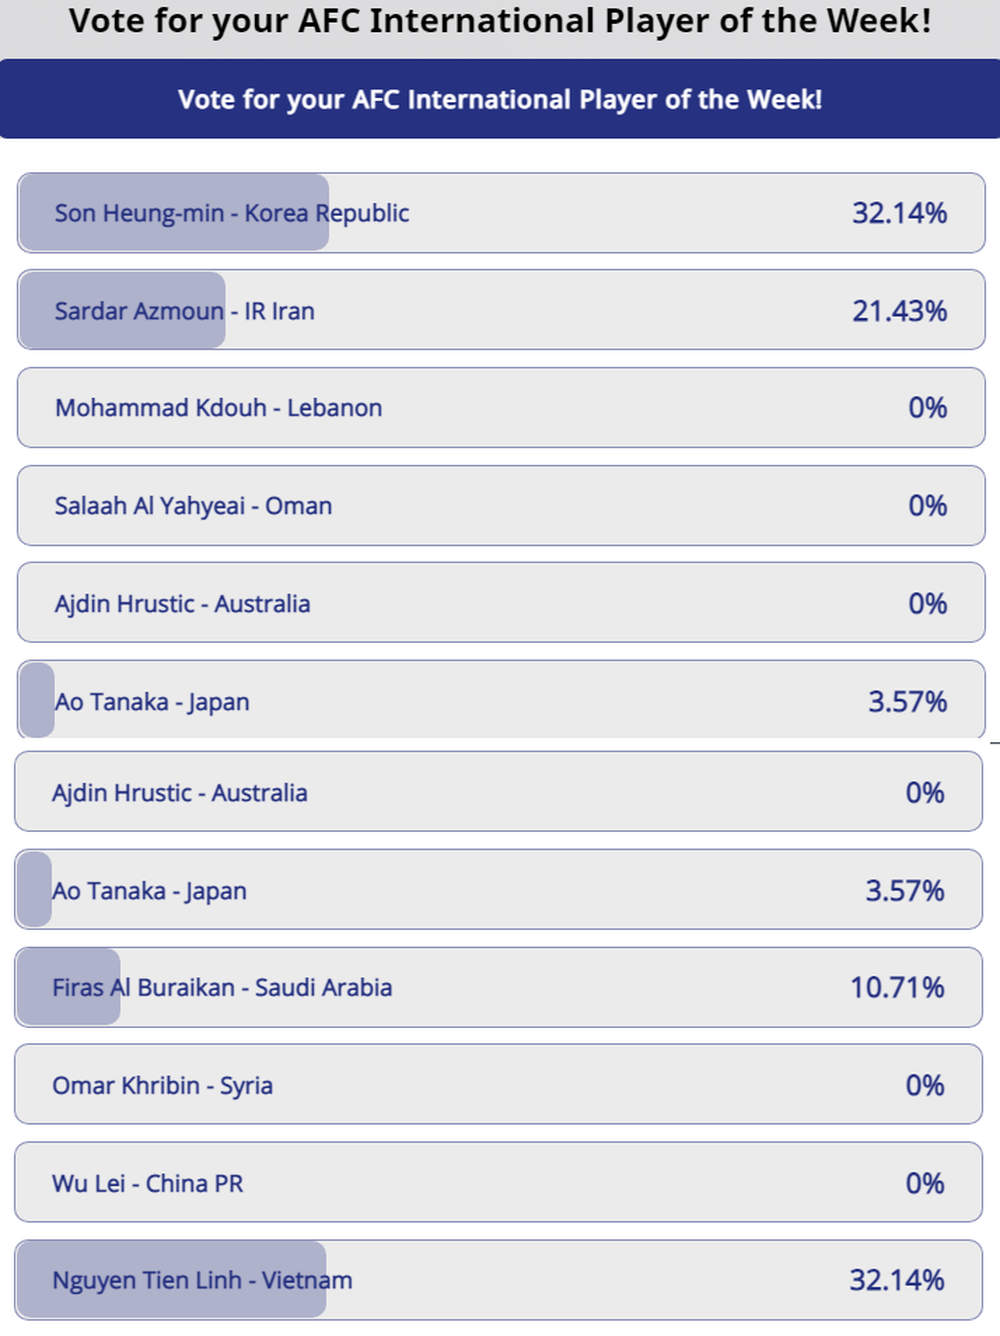Screen dimensions: 1000x1336
Task: Click the 0% result for Omar Khribin
Action: (925, 1085)
